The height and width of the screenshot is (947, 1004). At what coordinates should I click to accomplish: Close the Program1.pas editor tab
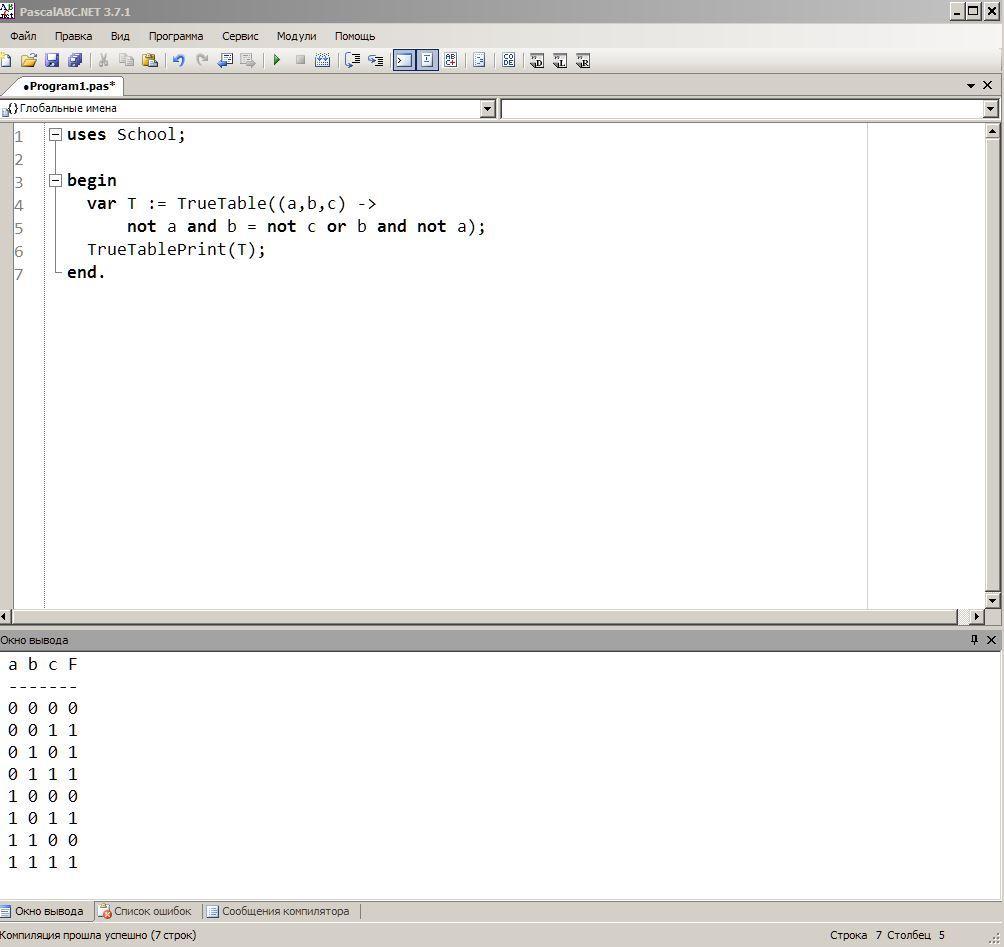click(x=987, y=85)
